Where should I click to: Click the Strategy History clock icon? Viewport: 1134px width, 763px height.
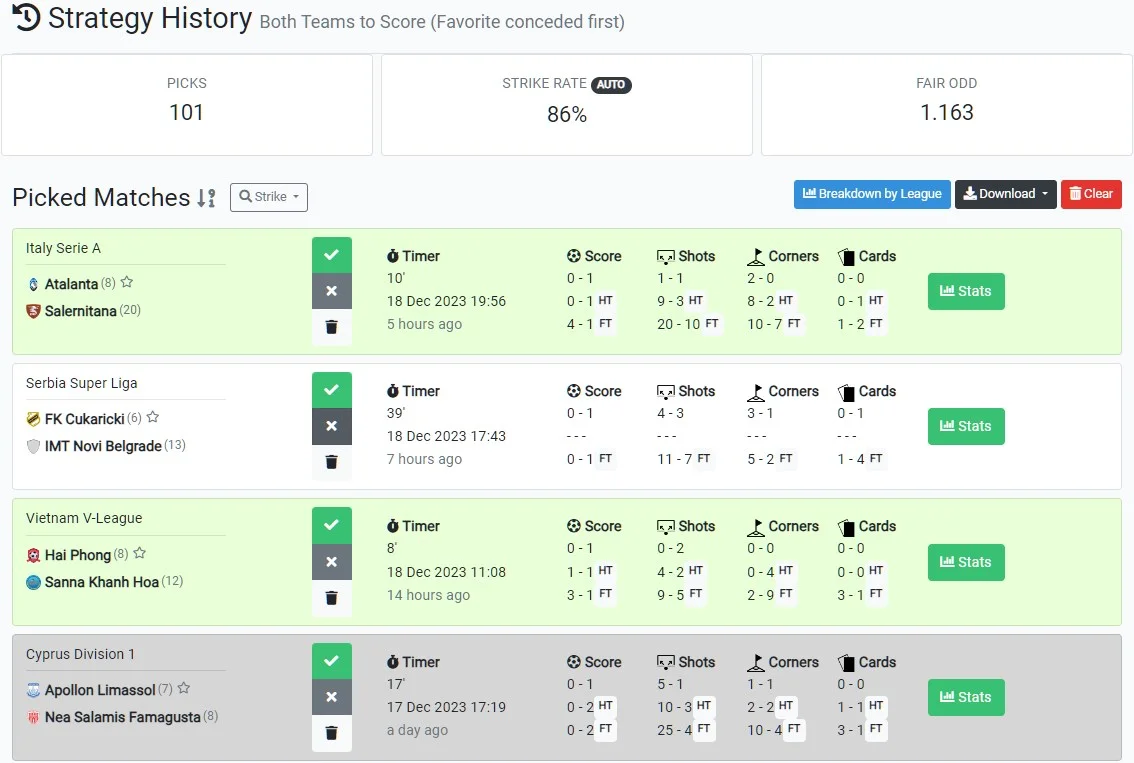coord(25,18)
